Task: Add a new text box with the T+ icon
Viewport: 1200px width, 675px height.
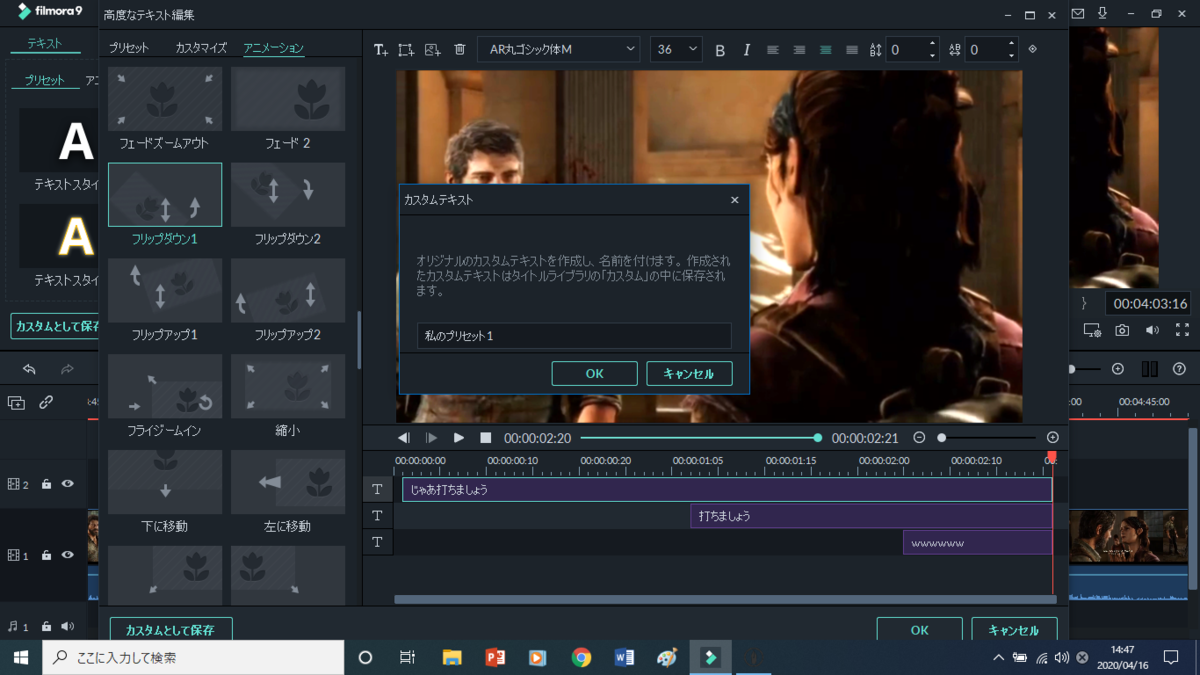Action: (x=381, y=50)
